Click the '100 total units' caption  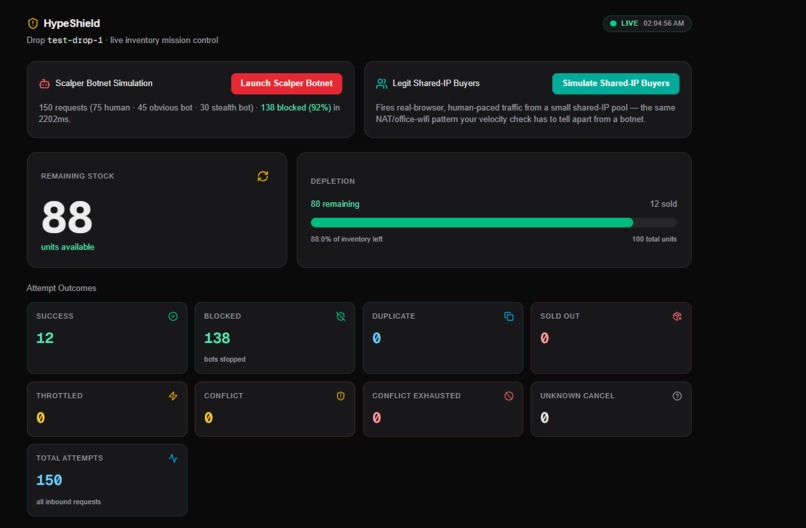click(x=654, y=239)
